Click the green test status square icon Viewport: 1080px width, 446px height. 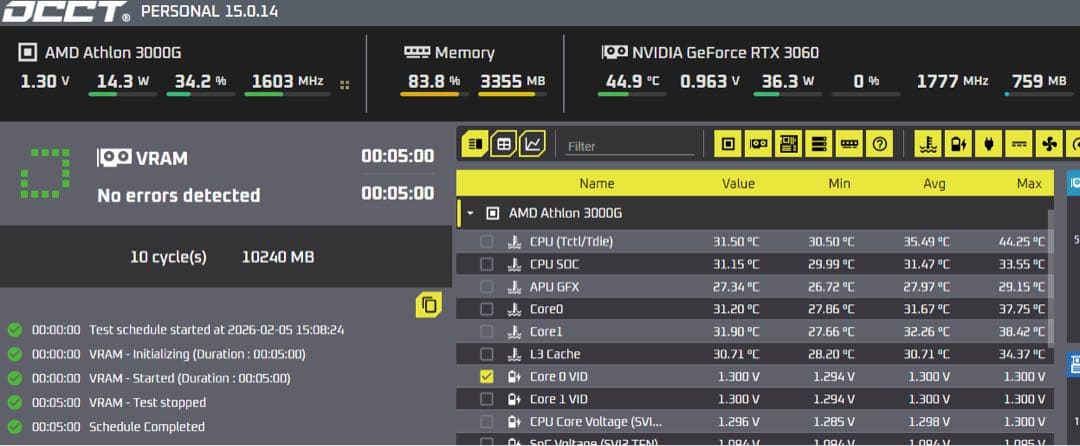pos(45,173)
